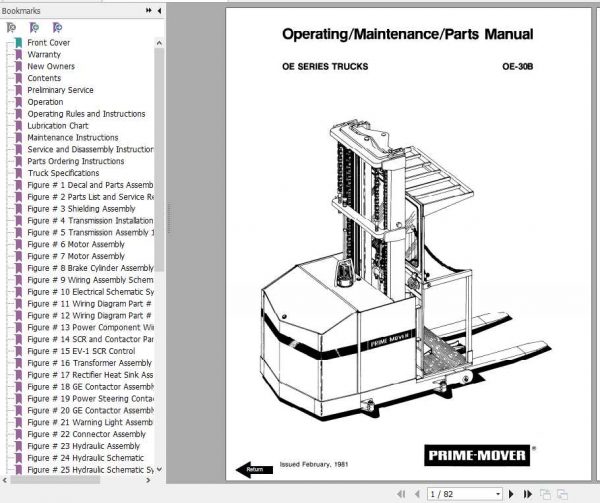
Task: Open Figure # 19 Power Steering bookmark
Action: tap(90, 399)
